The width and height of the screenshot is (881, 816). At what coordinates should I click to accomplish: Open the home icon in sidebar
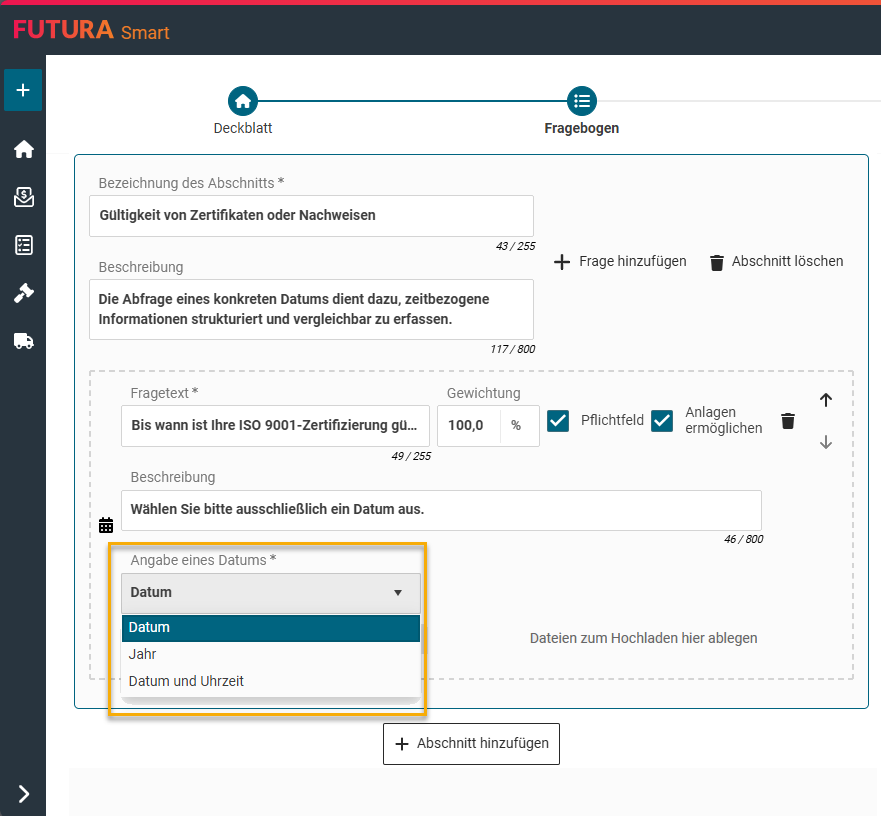pos(24,149)
